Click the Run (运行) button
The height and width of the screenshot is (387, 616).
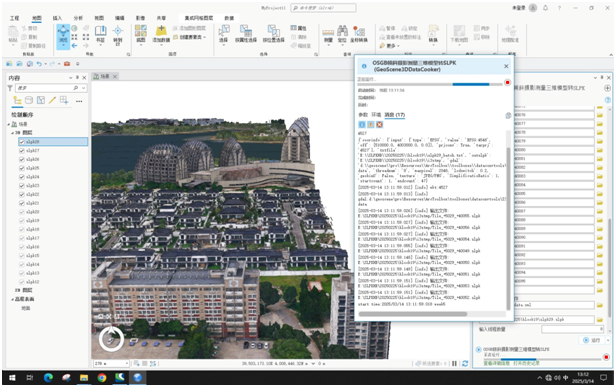pyautogui.click(x=592, y=340)
